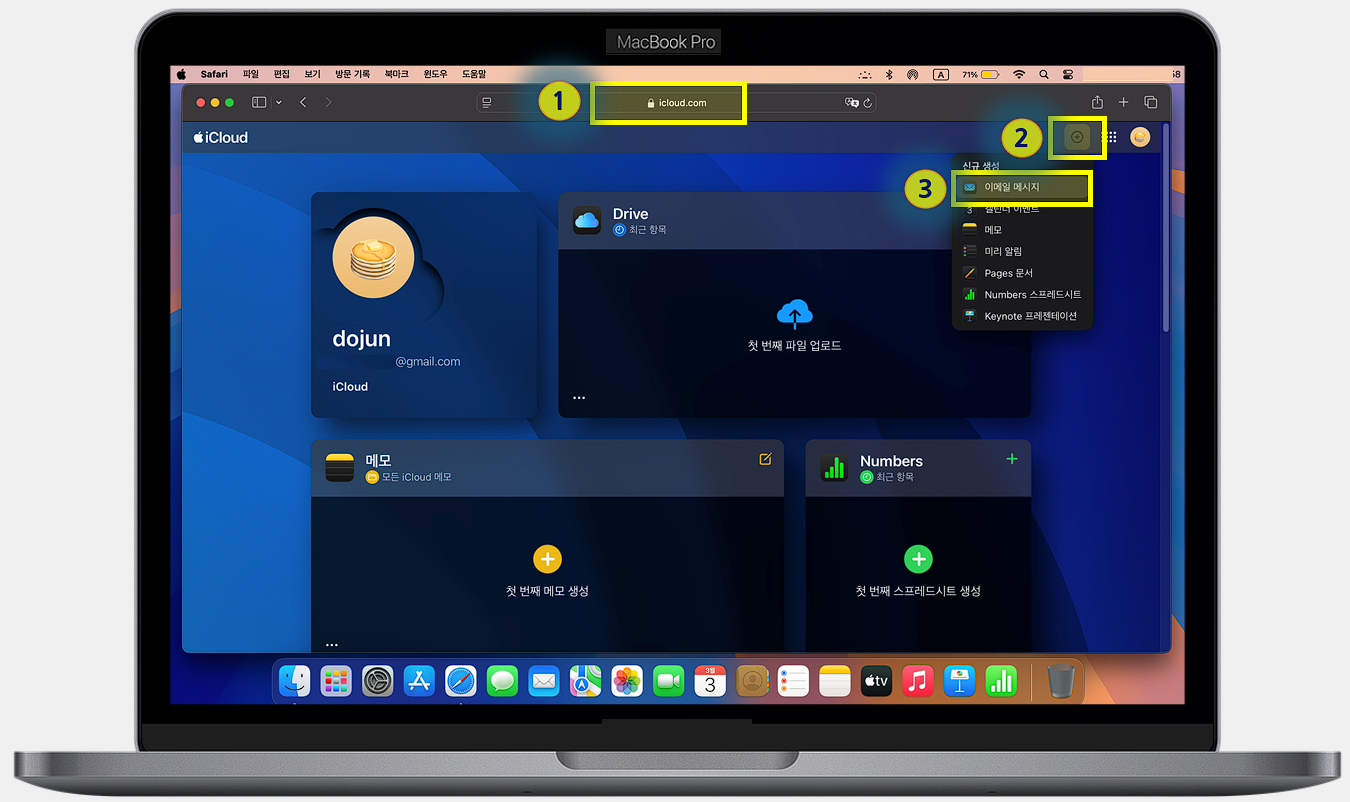The width and height of the screenshot is (1350, 802).
Task: Open Keynote from the Dock
Action: point(959,681)
